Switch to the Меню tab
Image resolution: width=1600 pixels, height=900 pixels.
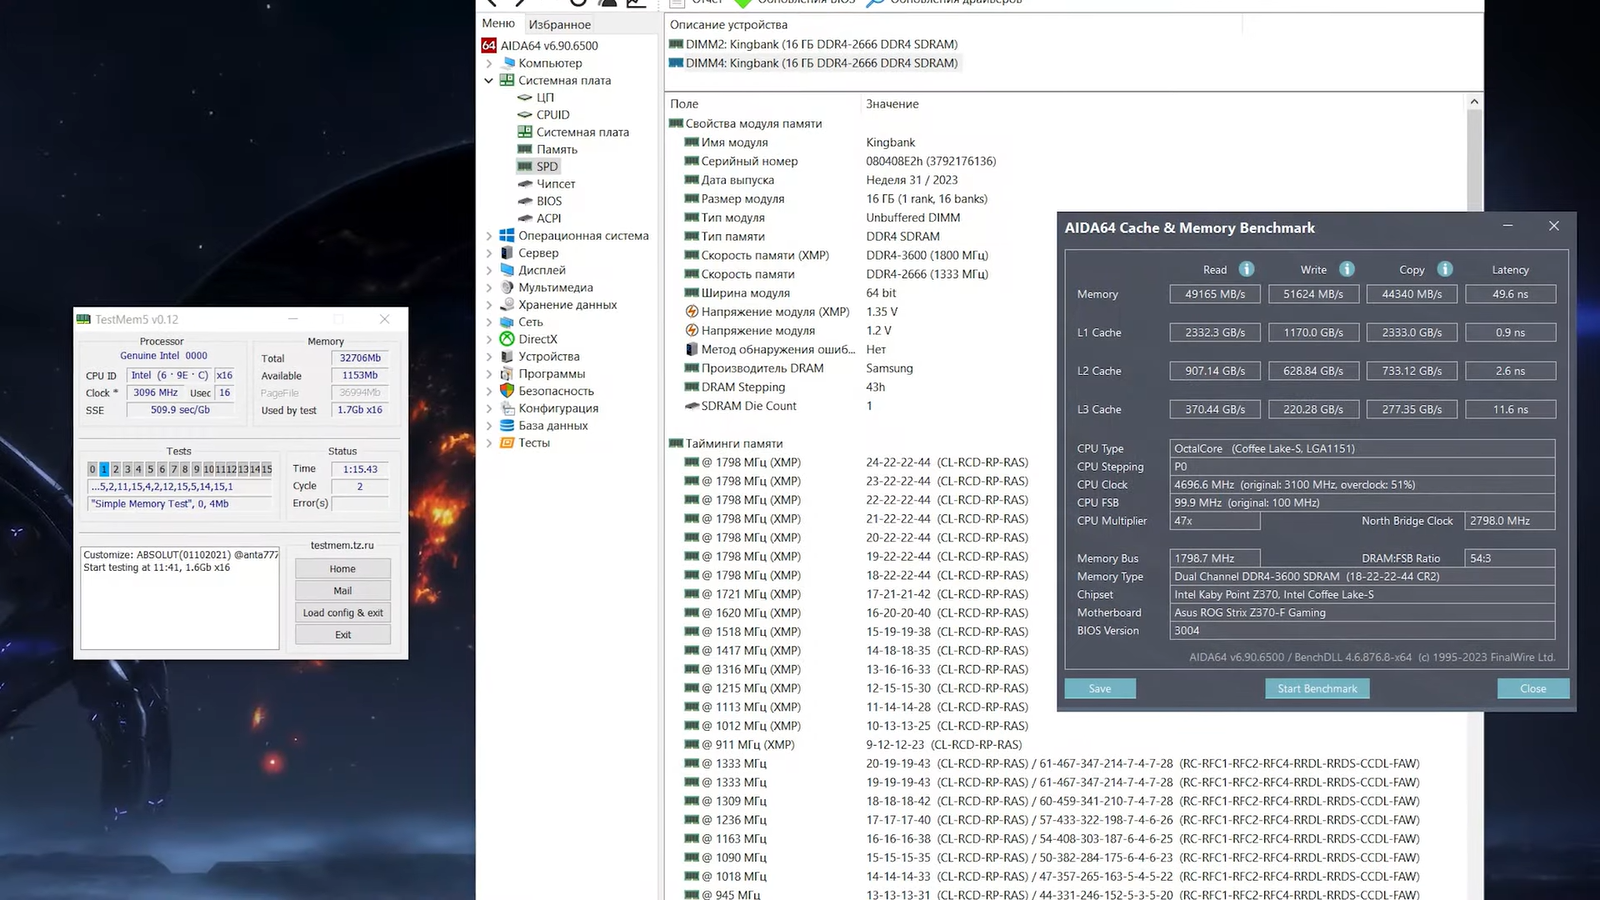pyautogui.click(x=498, y=23)
